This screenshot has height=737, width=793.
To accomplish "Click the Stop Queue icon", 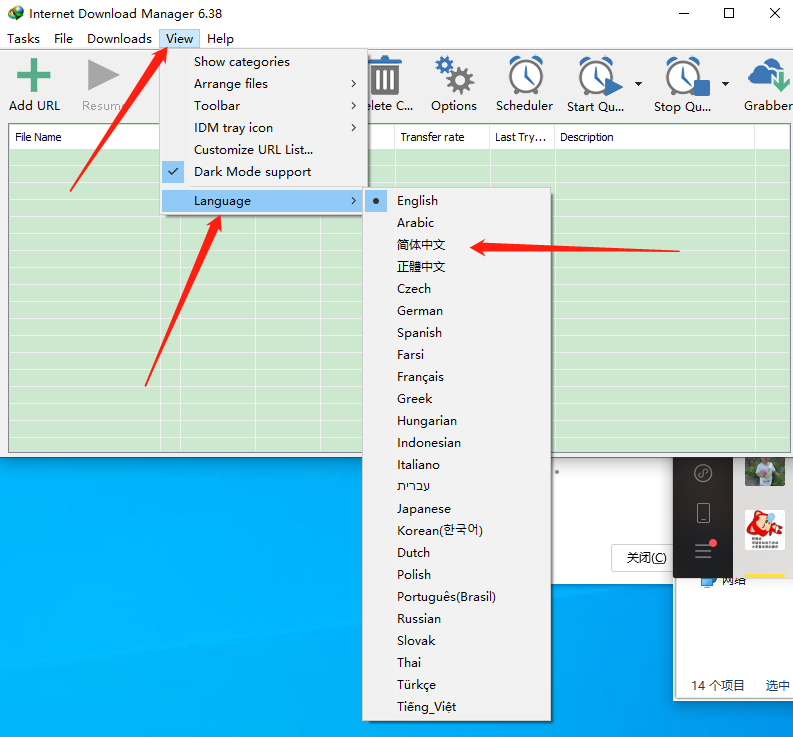I will coord(687,77).
